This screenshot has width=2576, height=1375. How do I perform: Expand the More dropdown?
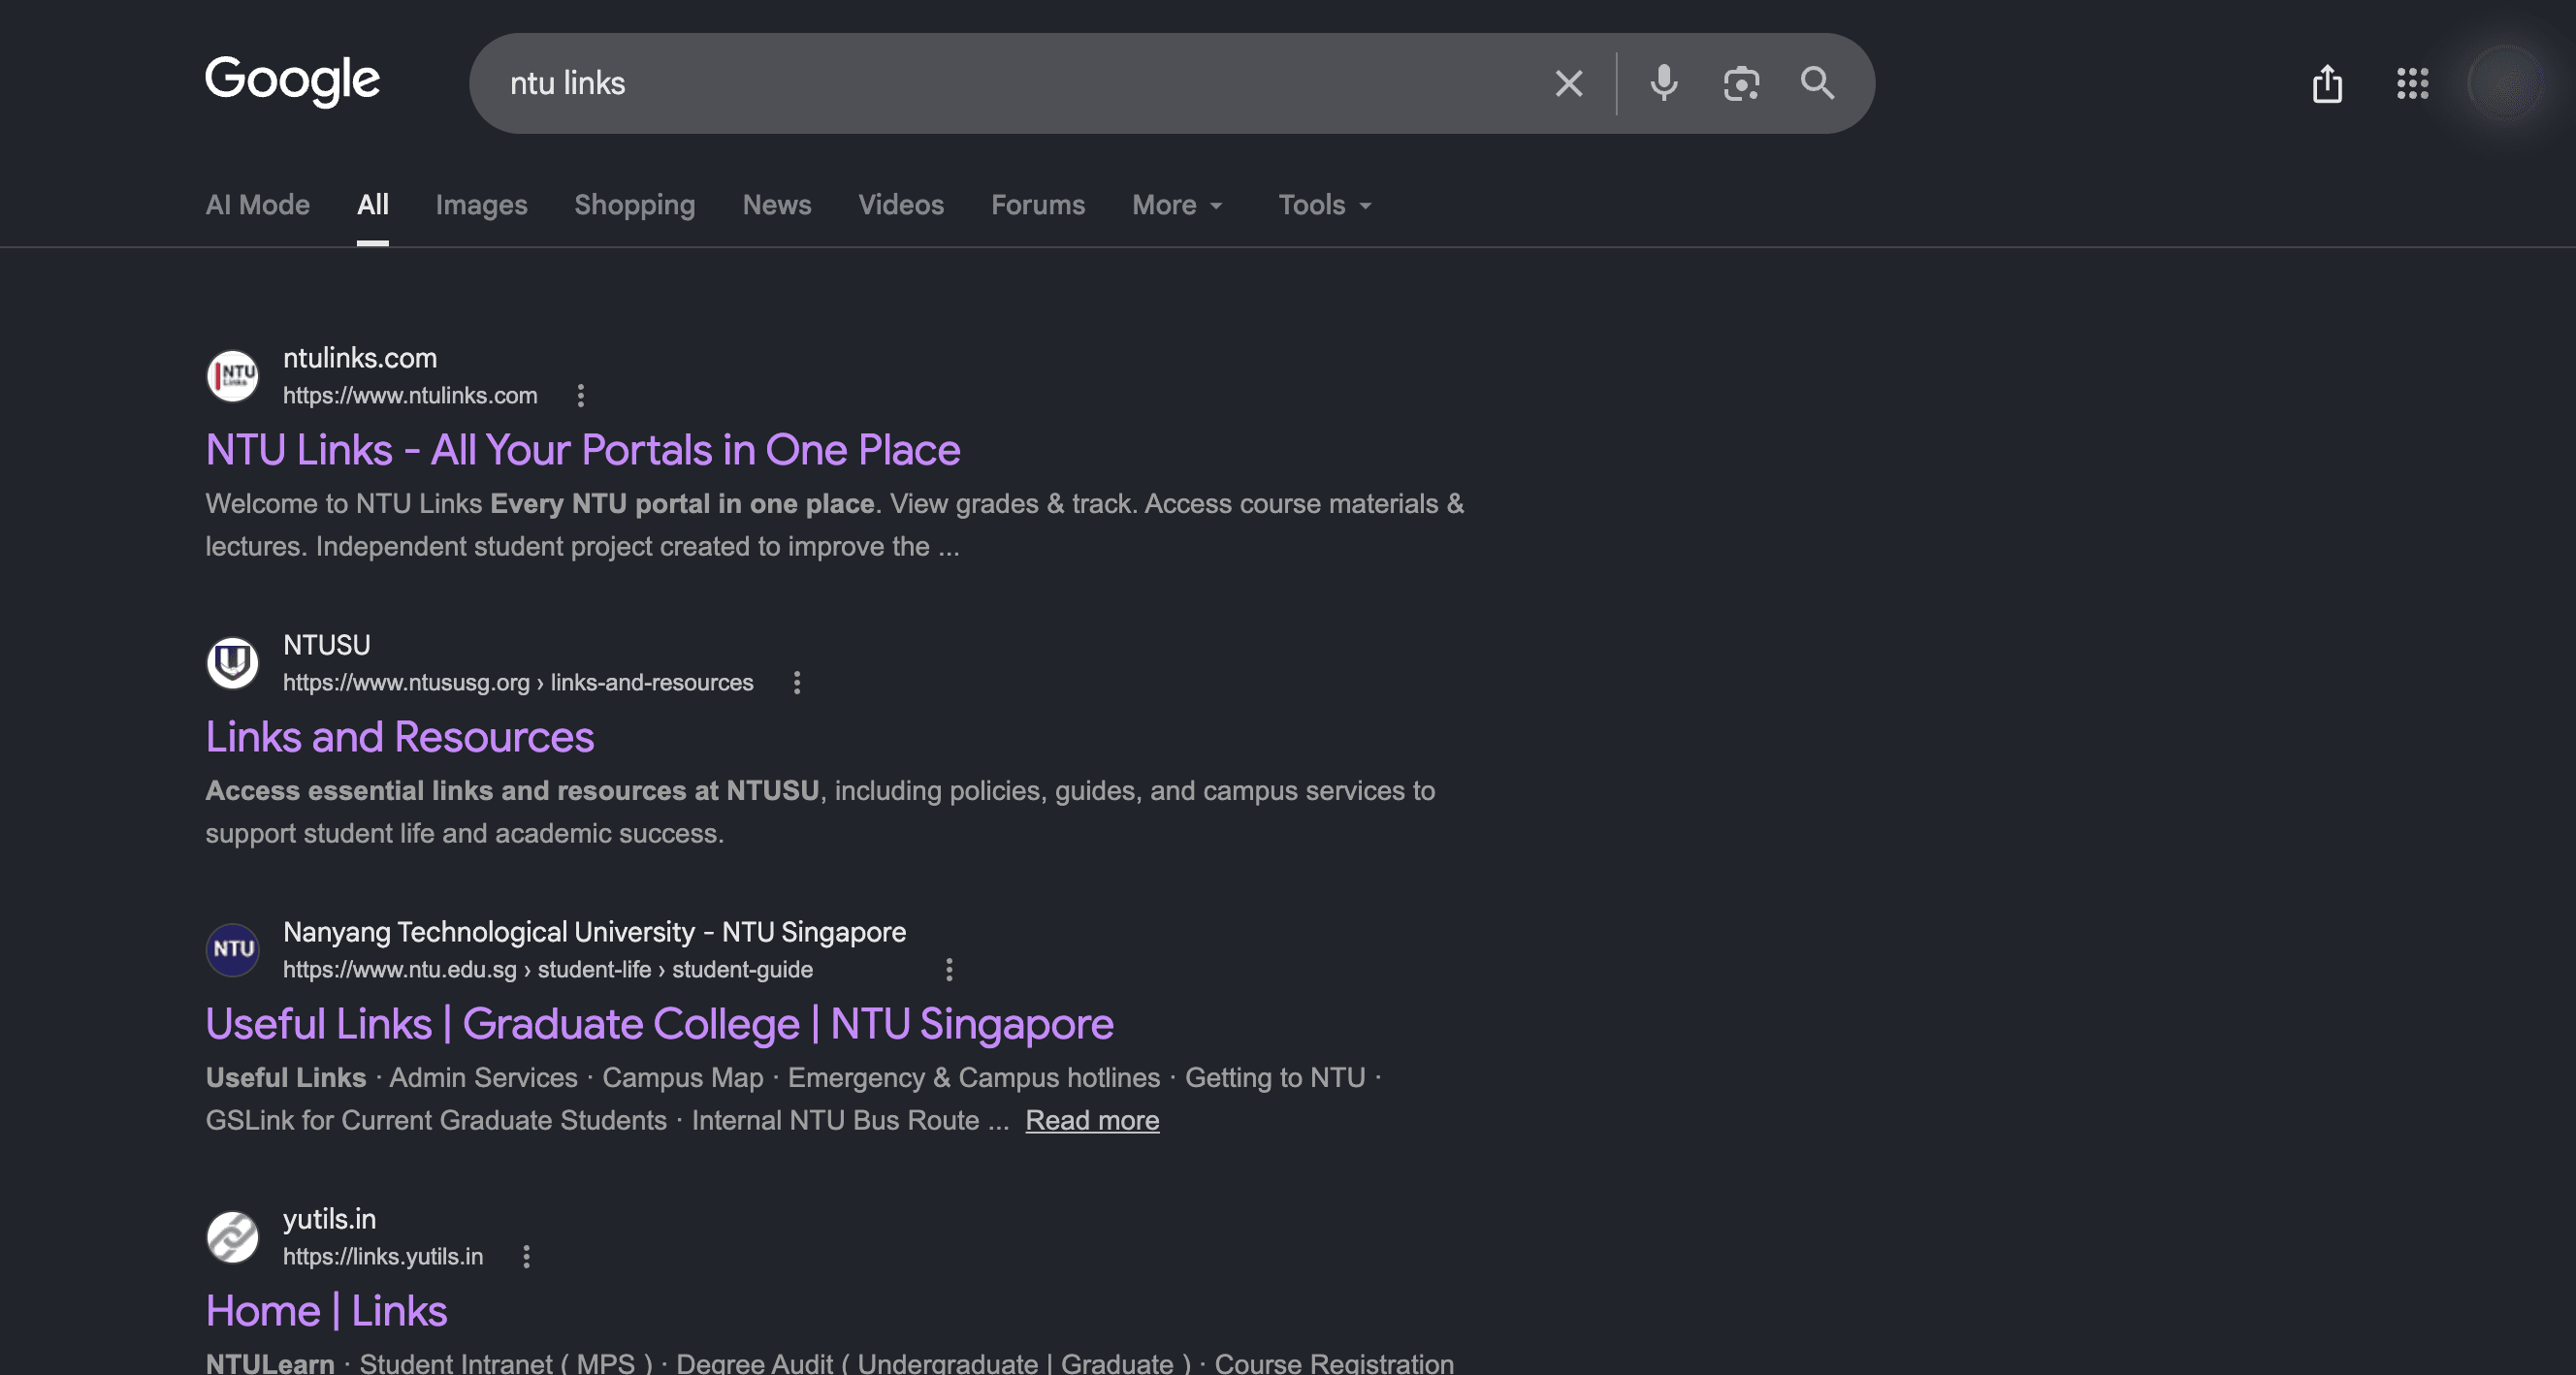(x=1177, y=205)
